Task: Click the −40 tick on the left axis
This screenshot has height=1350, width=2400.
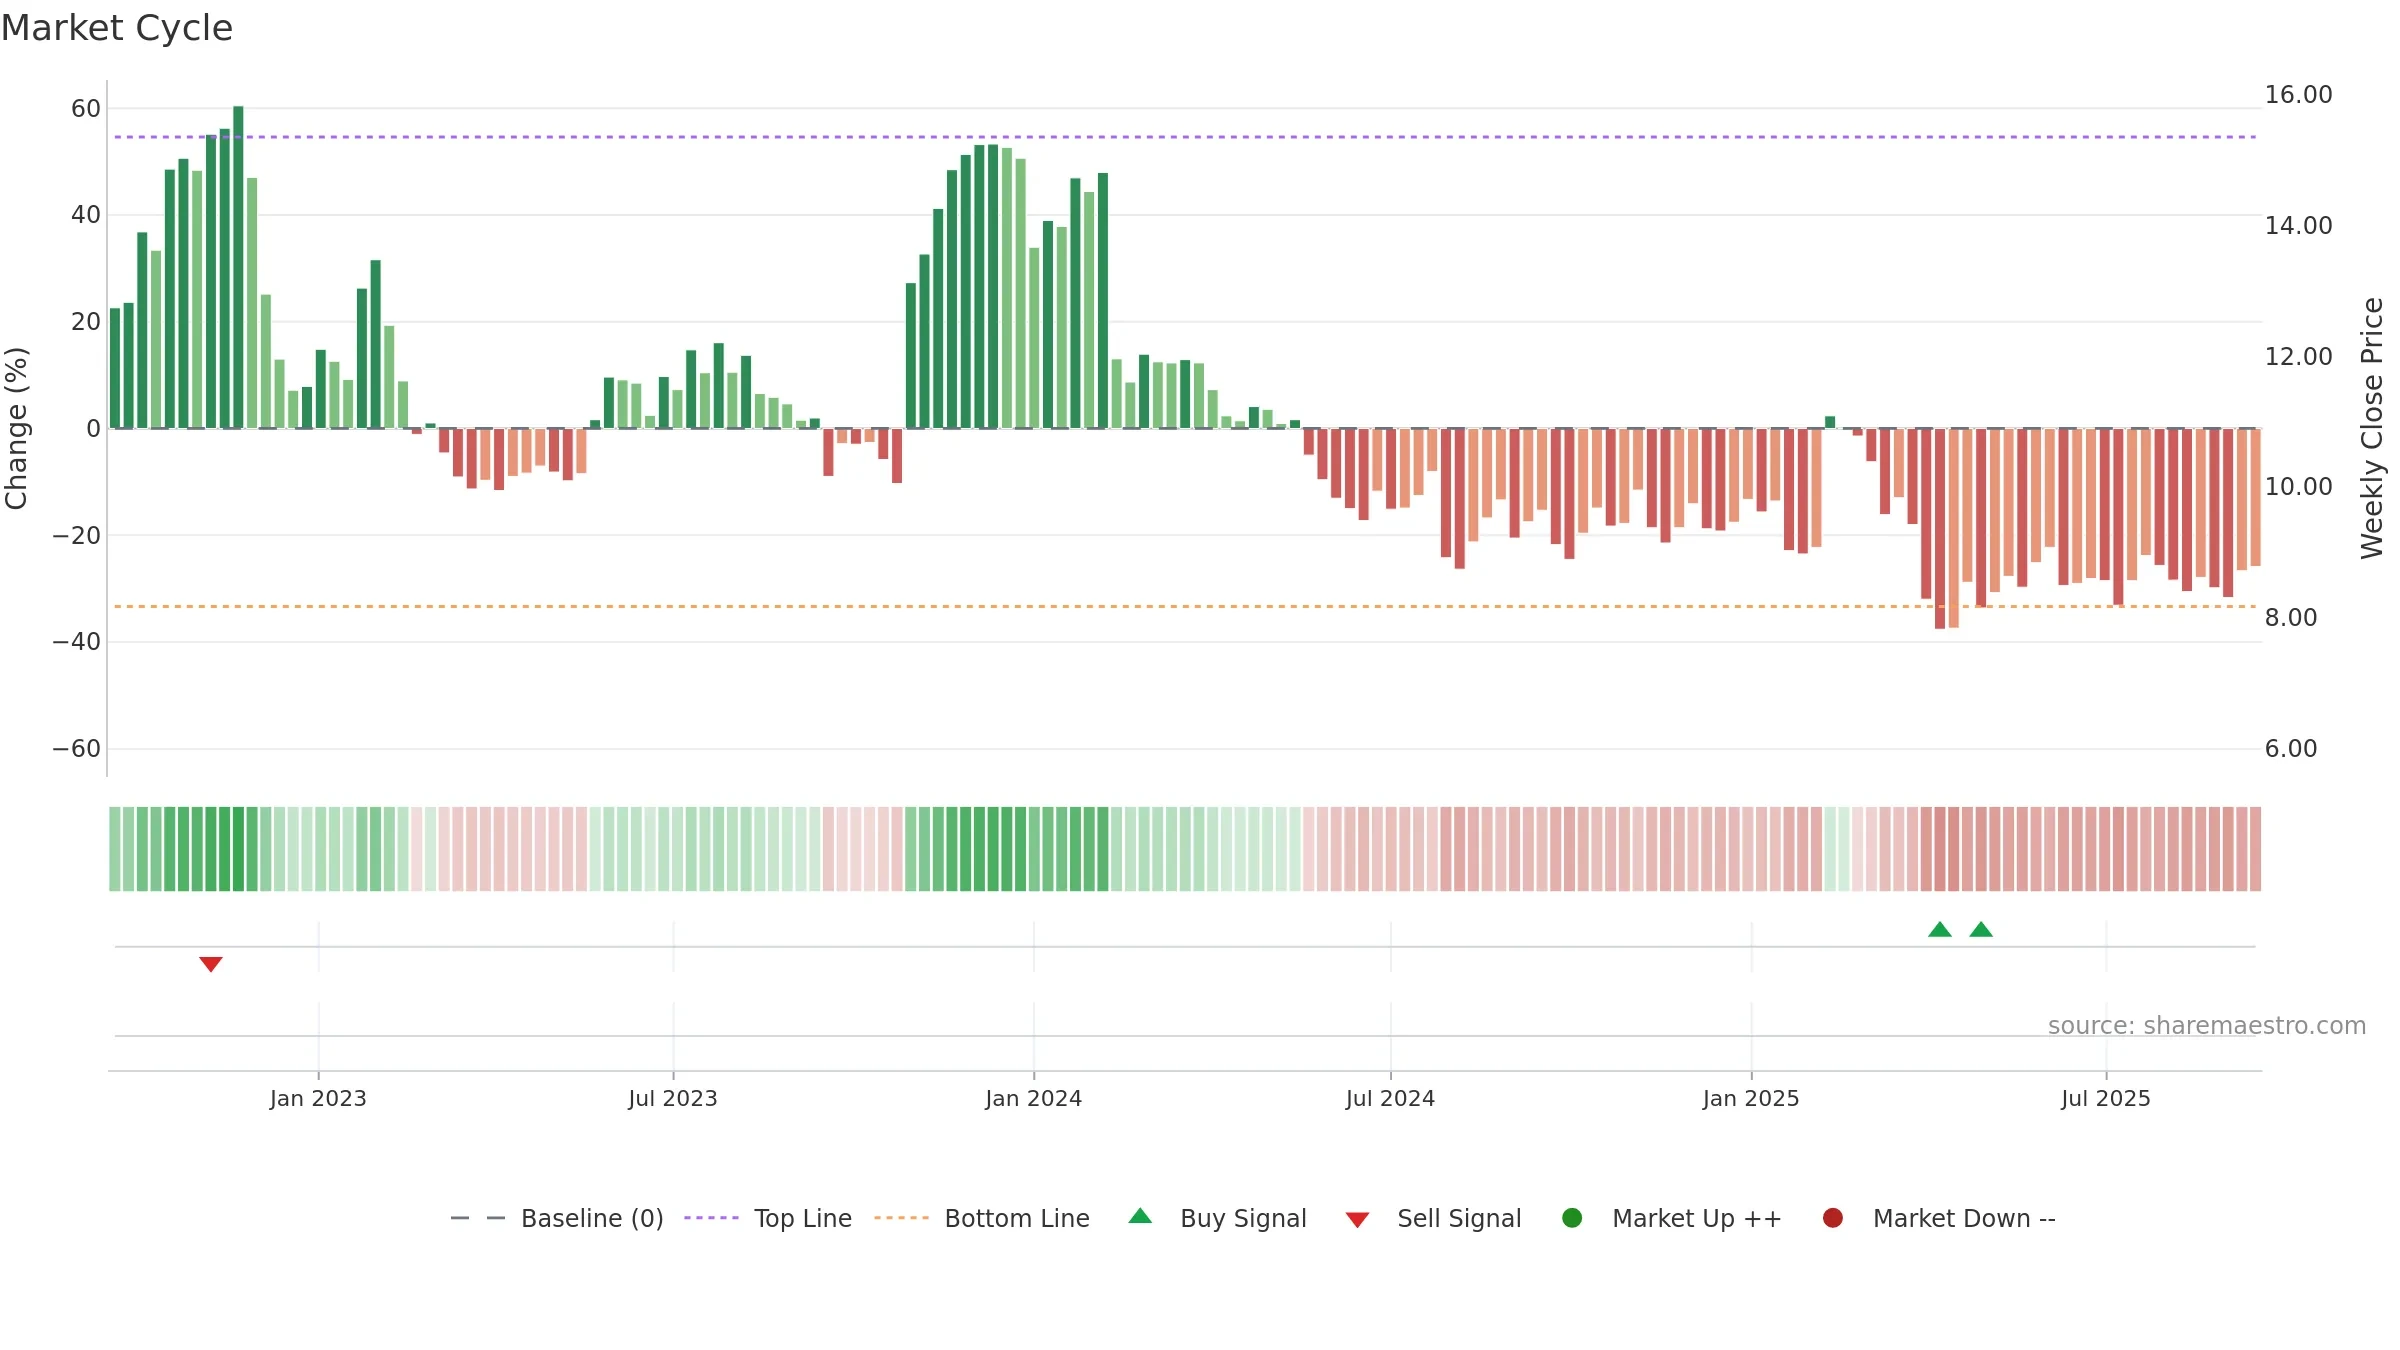Action: 76,641
